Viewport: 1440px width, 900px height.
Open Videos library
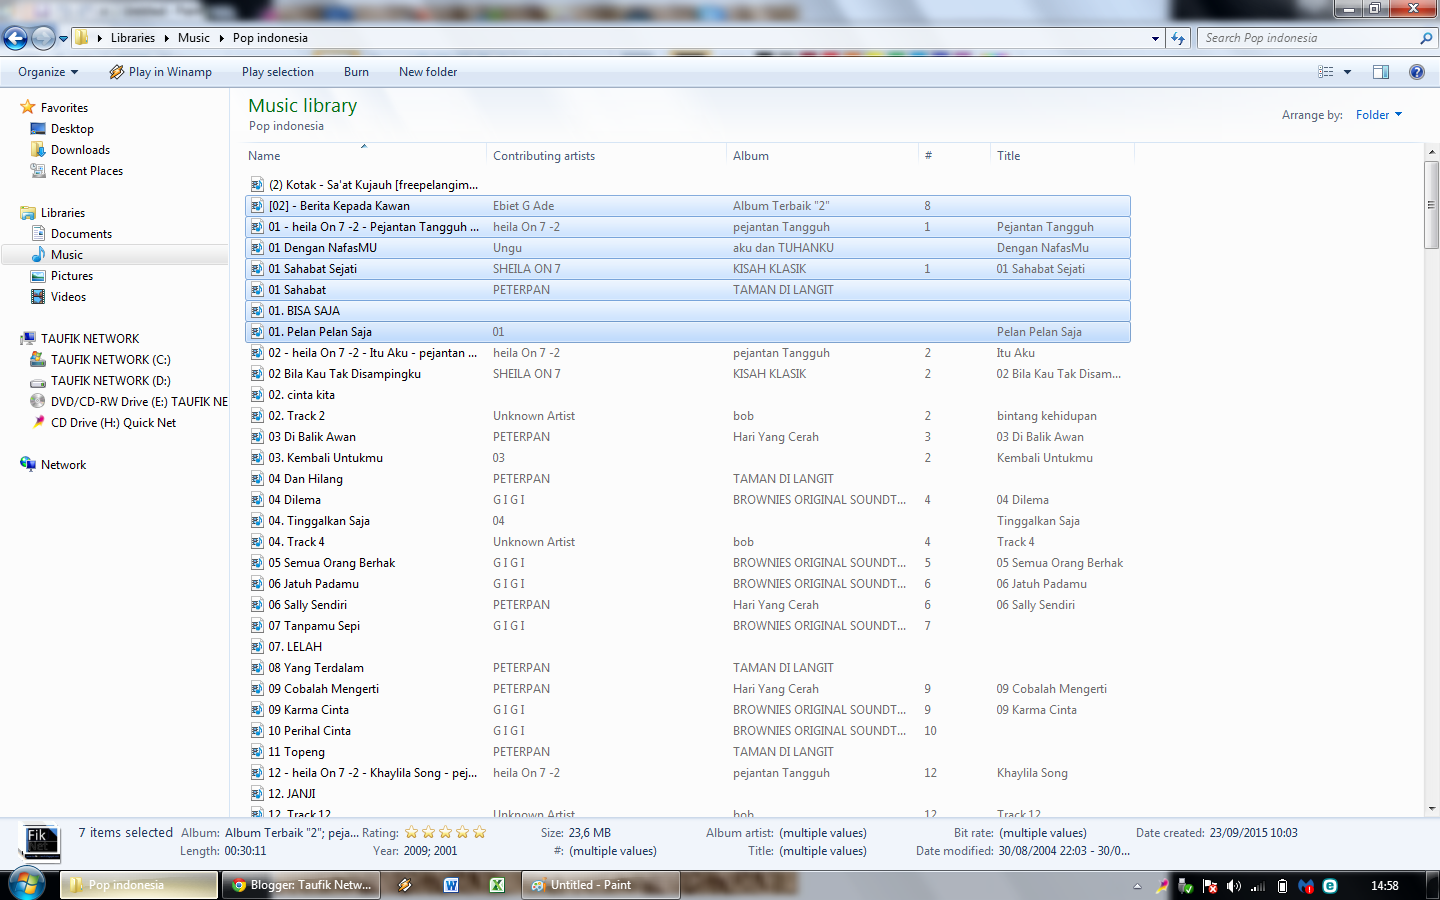tap(68, 297)
